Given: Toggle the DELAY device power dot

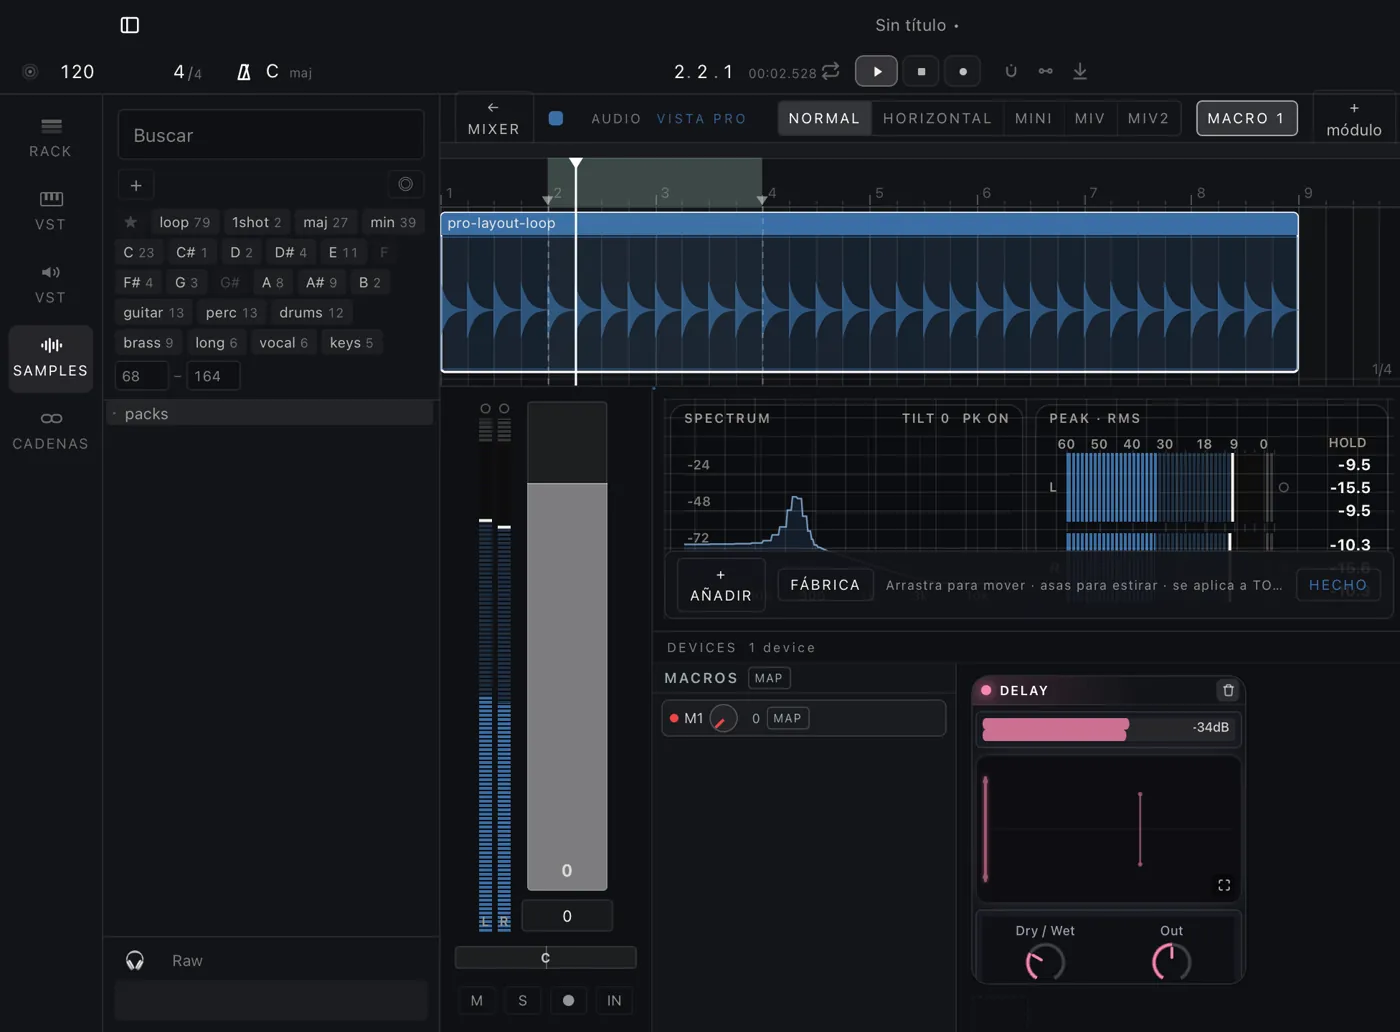Looking at the screenshot, I should pyautogui.click(x=986, y=690).
